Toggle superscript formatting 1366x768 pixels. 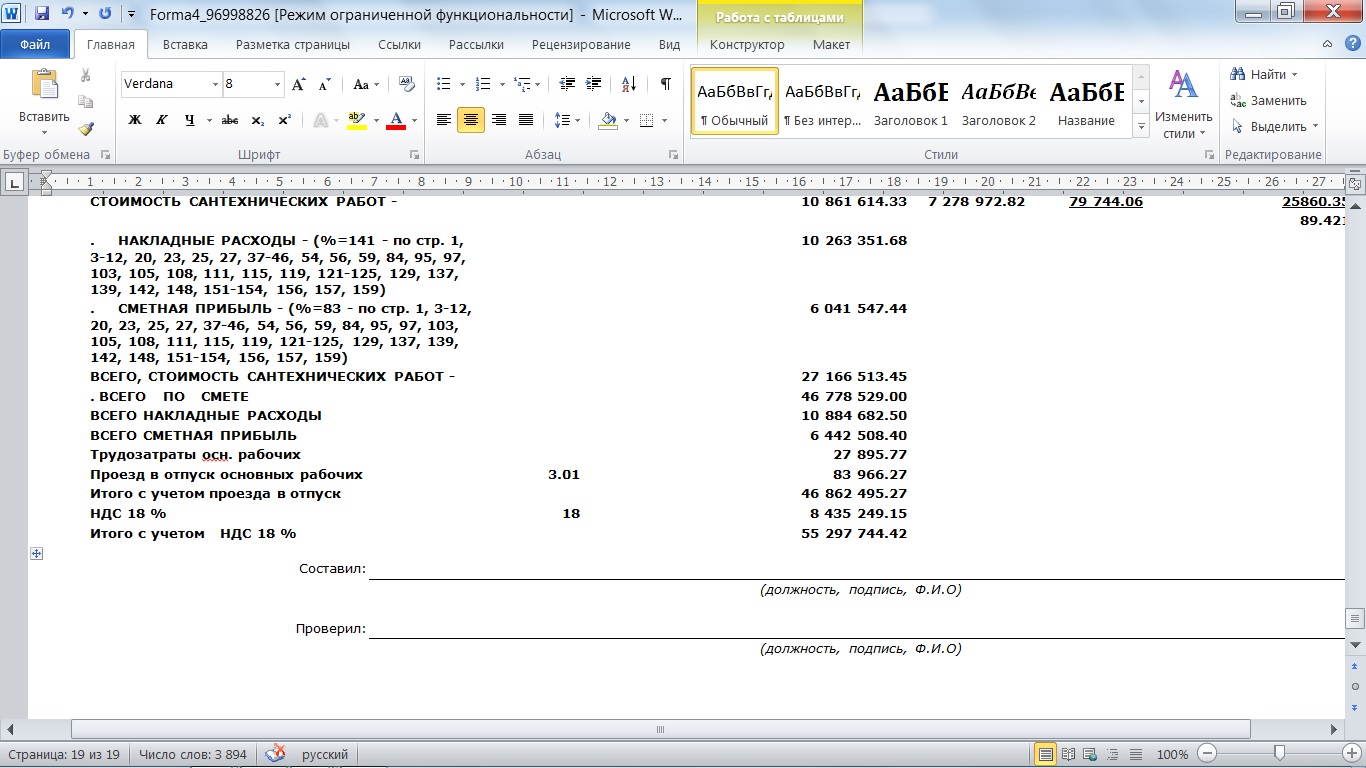click(284, 120)
